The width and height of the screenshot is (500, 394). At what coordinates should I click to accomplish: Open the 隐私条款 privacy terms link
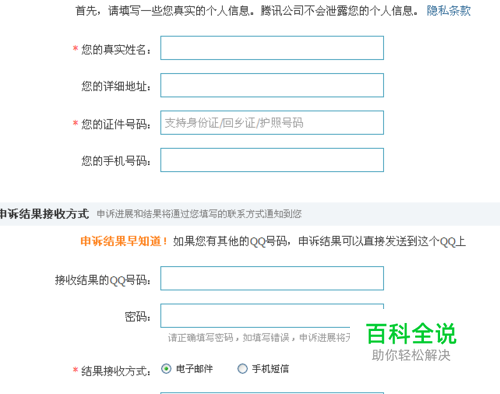tap(449, 11)
